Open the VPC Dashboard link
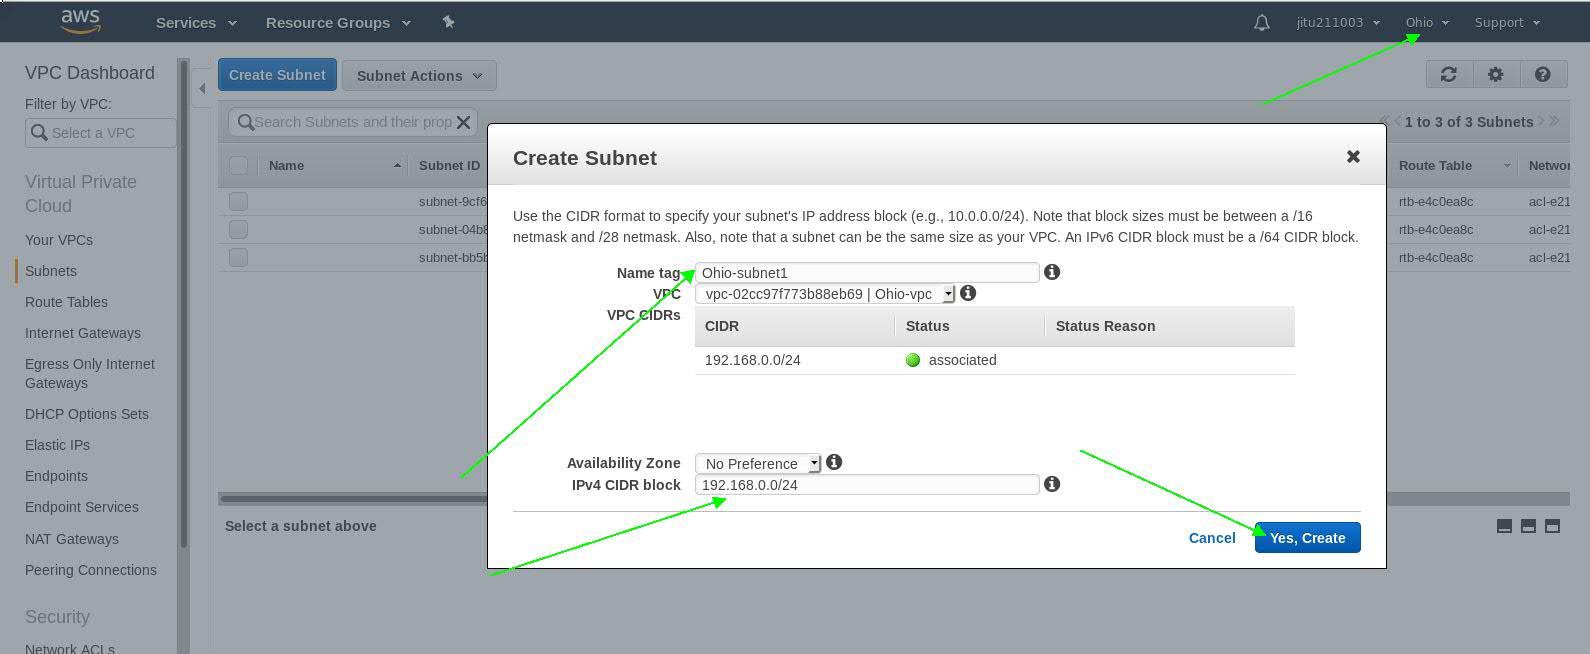1590x654 pixels. pos(90,73)
